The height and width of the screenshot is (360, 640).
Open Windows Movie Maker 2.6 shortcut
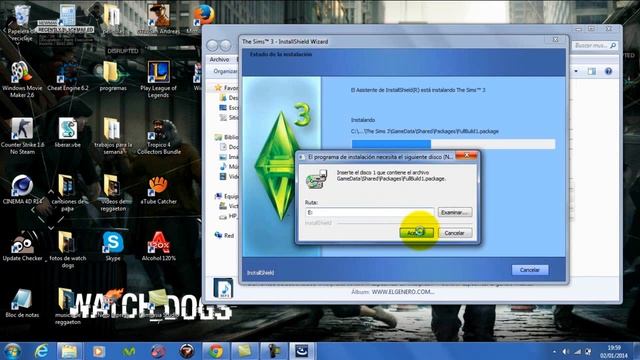(x=21, y=80)
